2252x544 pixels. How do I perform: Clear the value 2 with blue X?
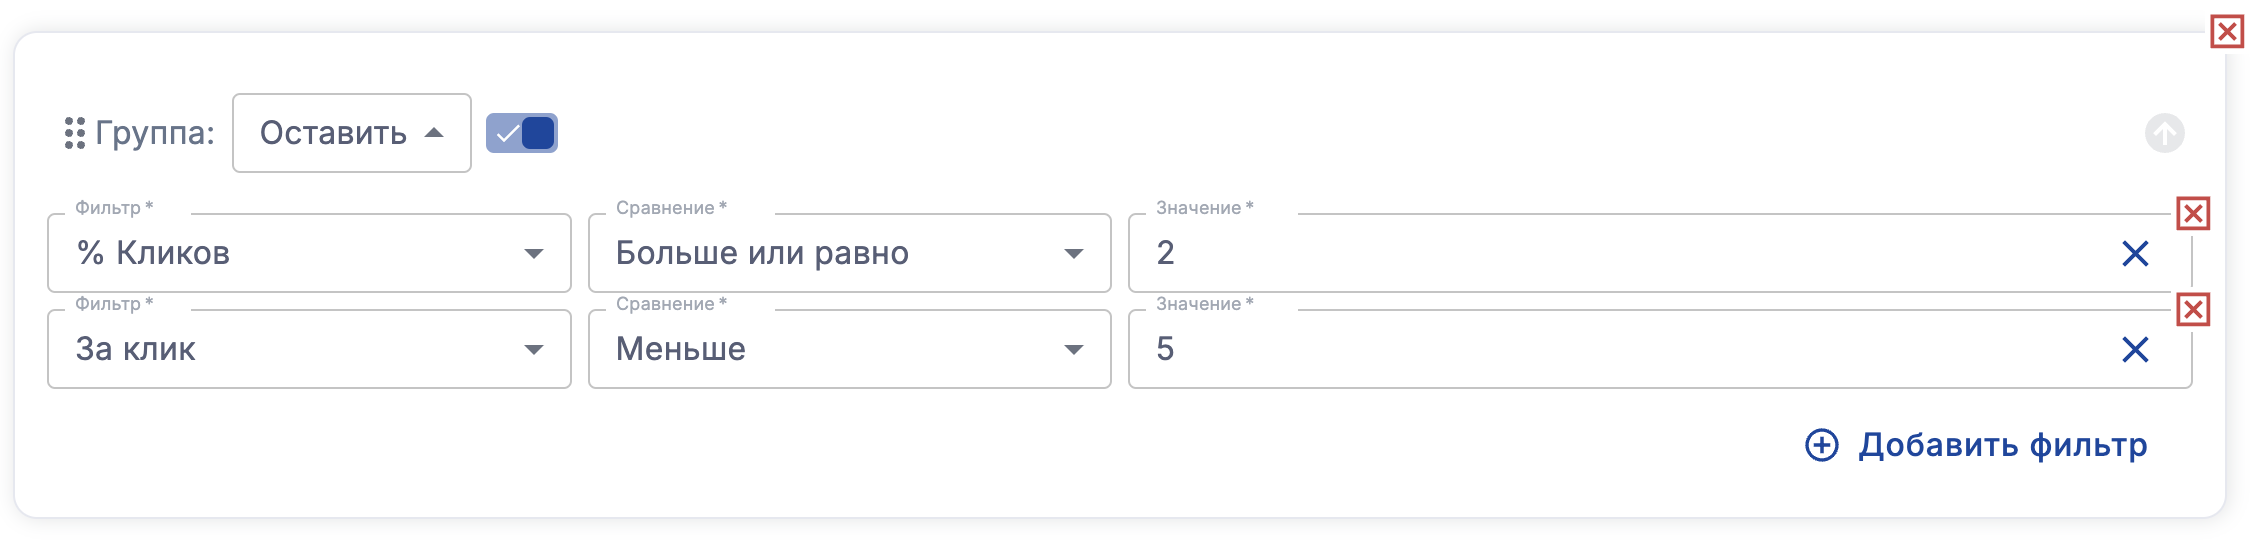[2135, 254]
